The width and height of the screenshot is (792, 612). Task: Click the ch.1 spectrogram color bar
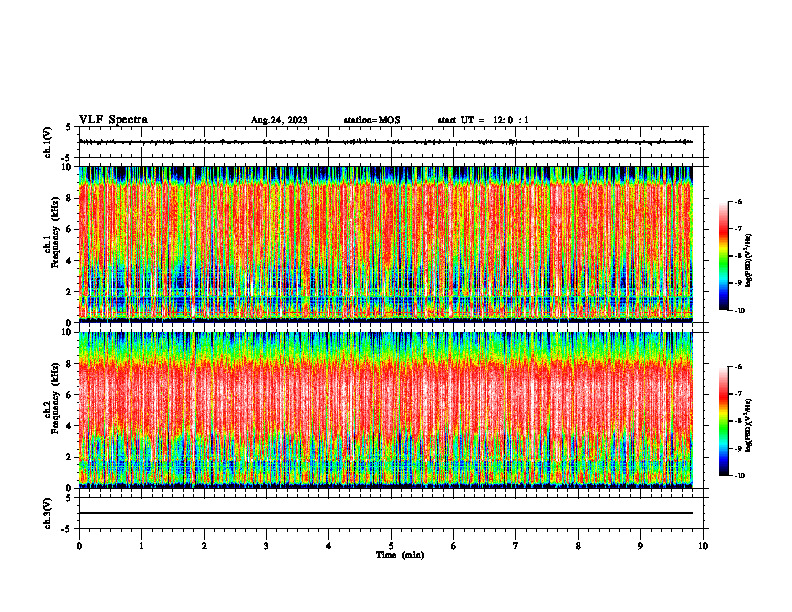point(723,256)
